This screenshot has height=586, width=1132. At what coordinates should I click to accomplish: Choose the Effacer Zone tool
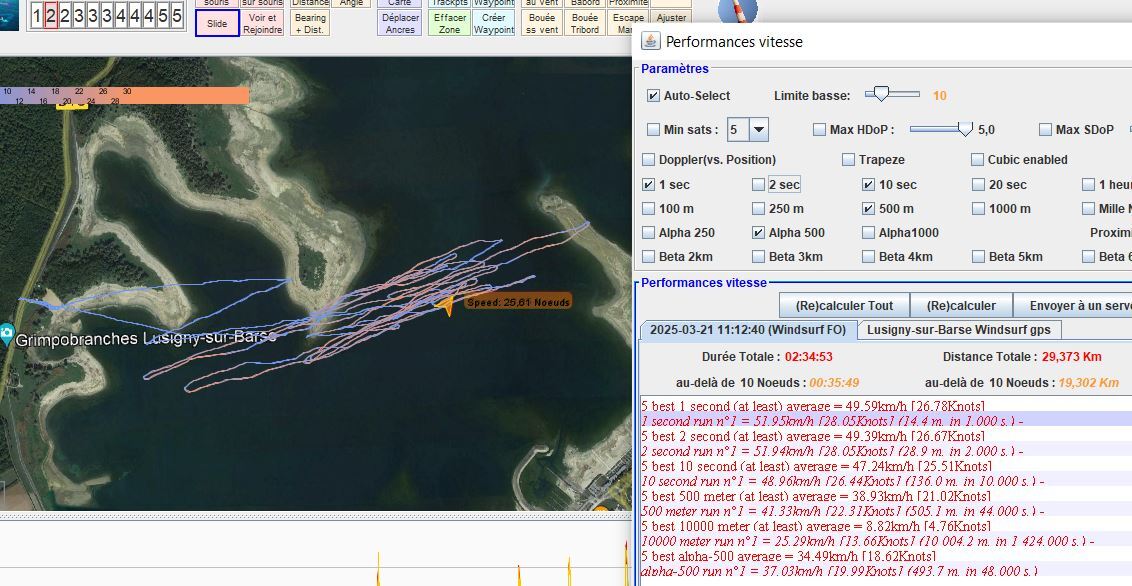451,23
